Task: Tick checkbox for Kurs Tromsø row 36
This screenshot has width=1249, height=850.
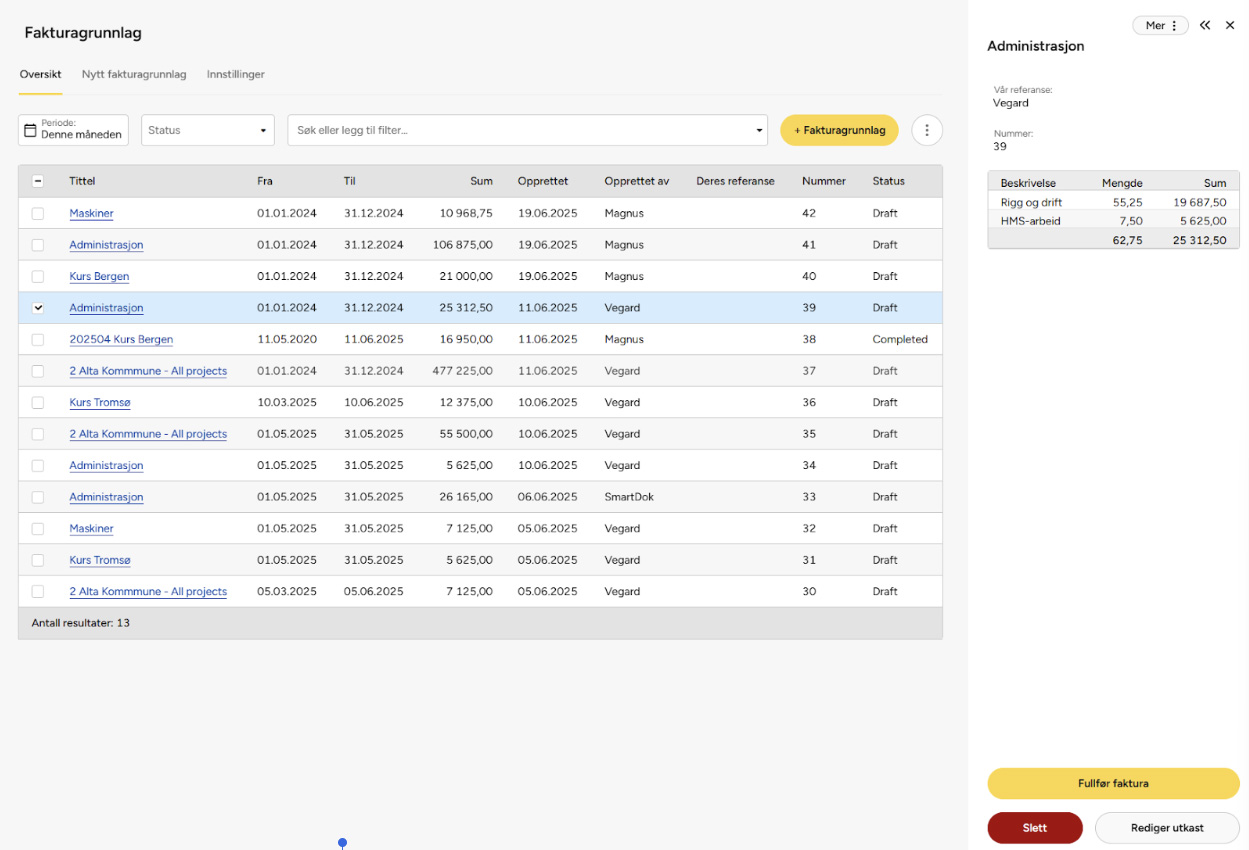Action: 38,402
